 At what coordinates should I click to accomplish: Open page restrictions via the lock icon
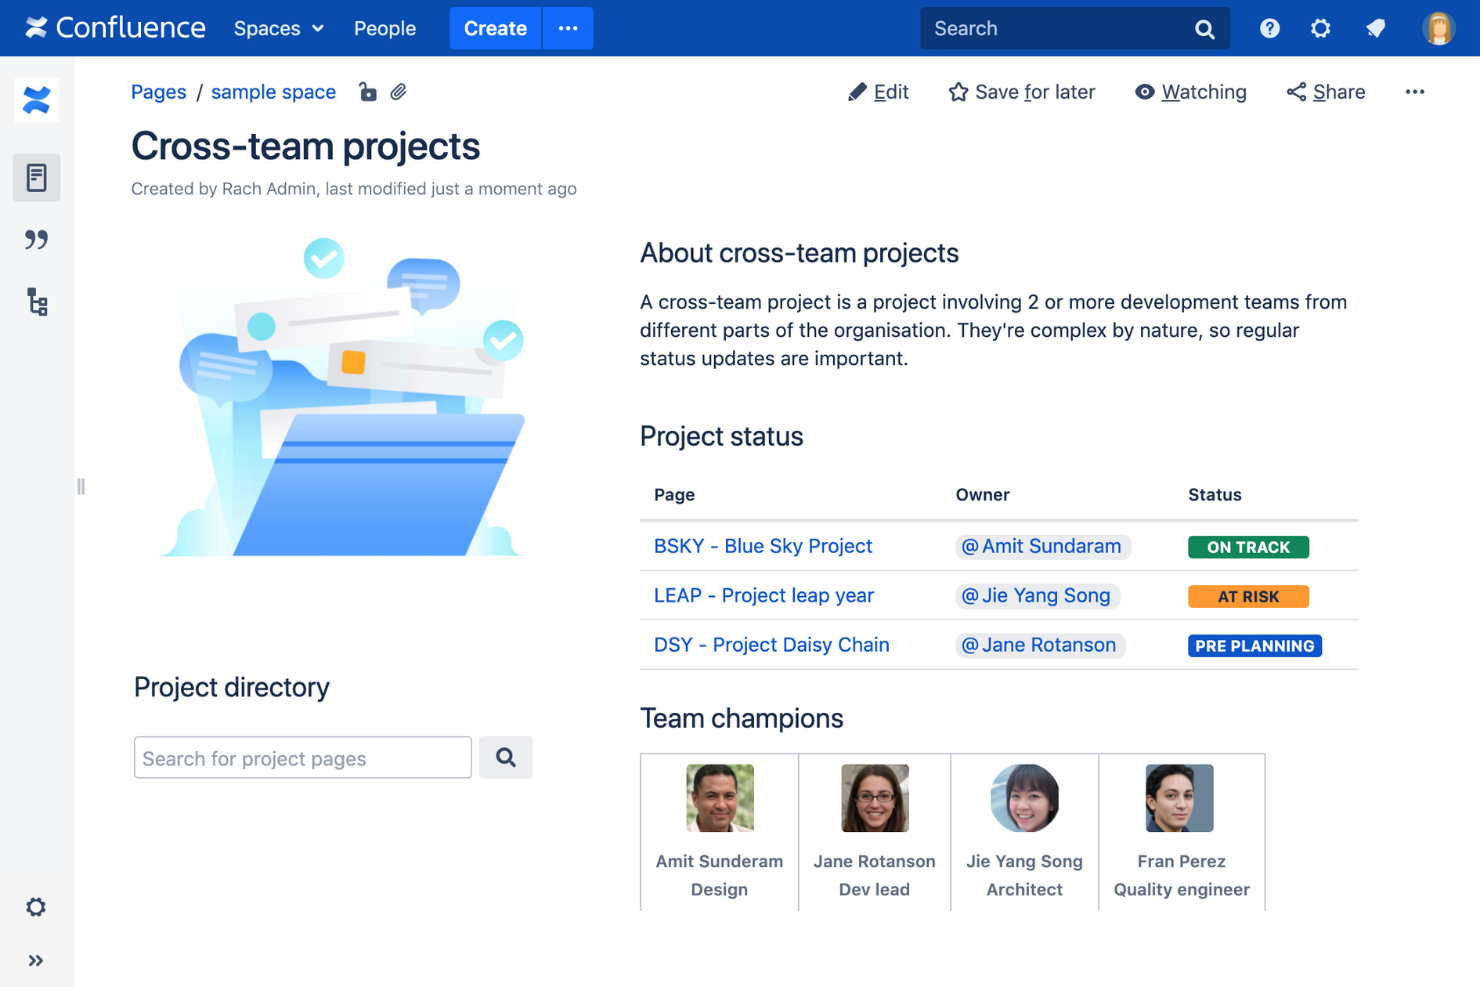coord(368,91)
